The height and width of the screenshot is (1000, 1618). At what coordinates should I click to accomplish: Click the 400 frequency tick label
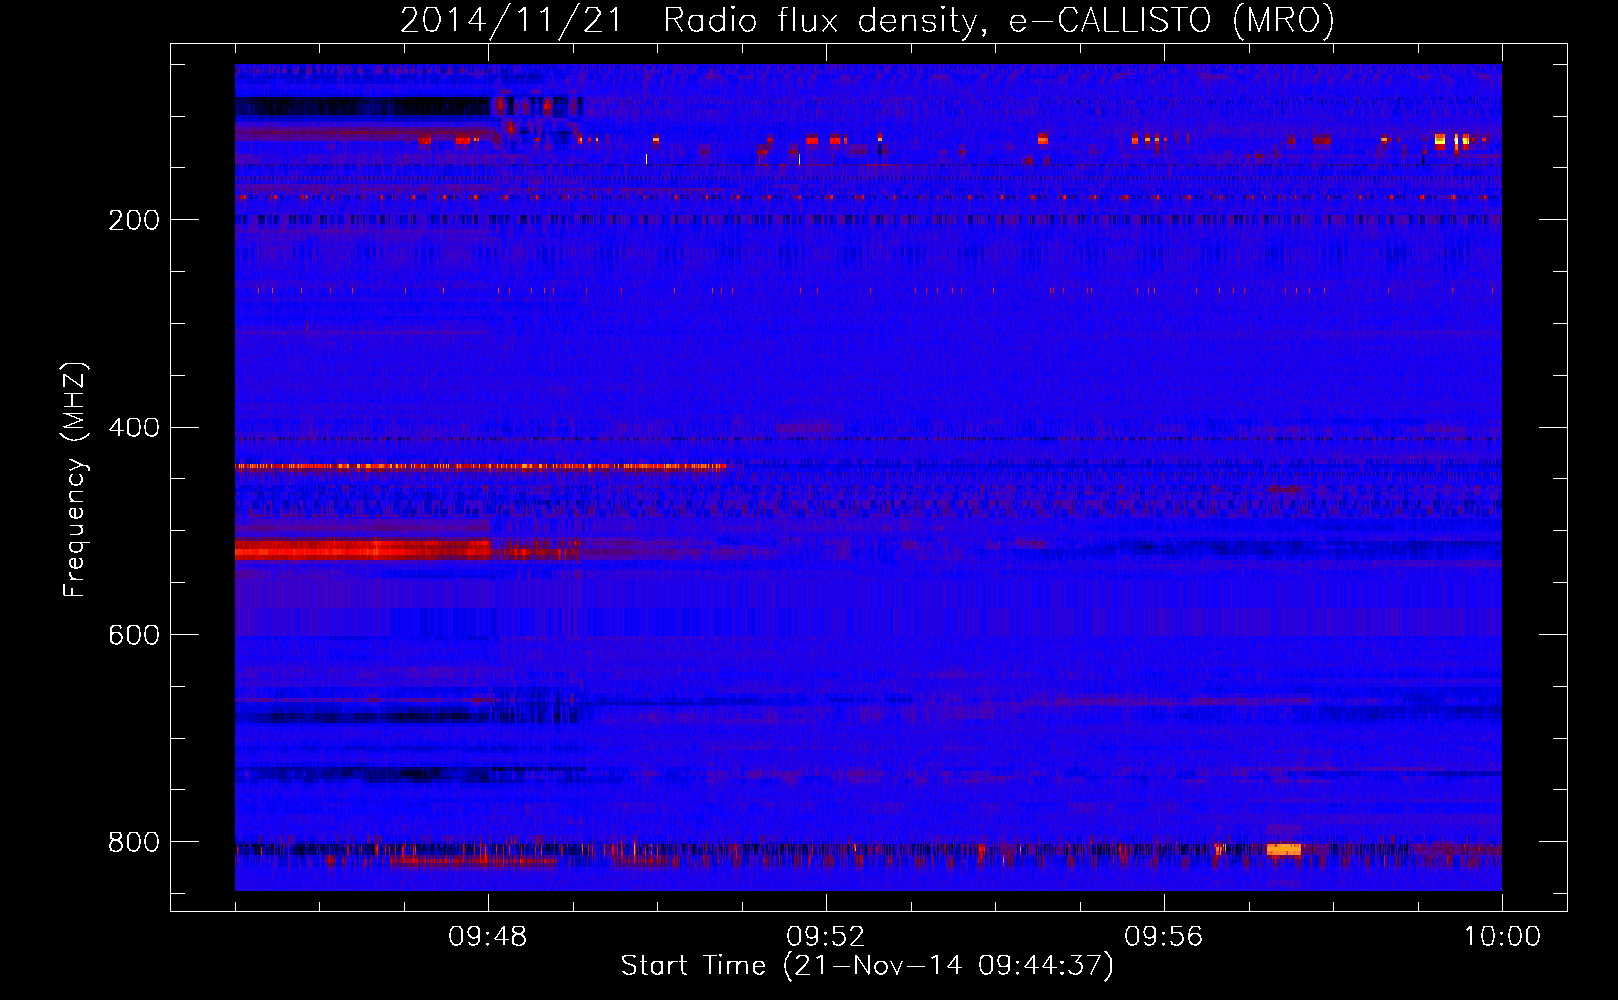point(134,428)
